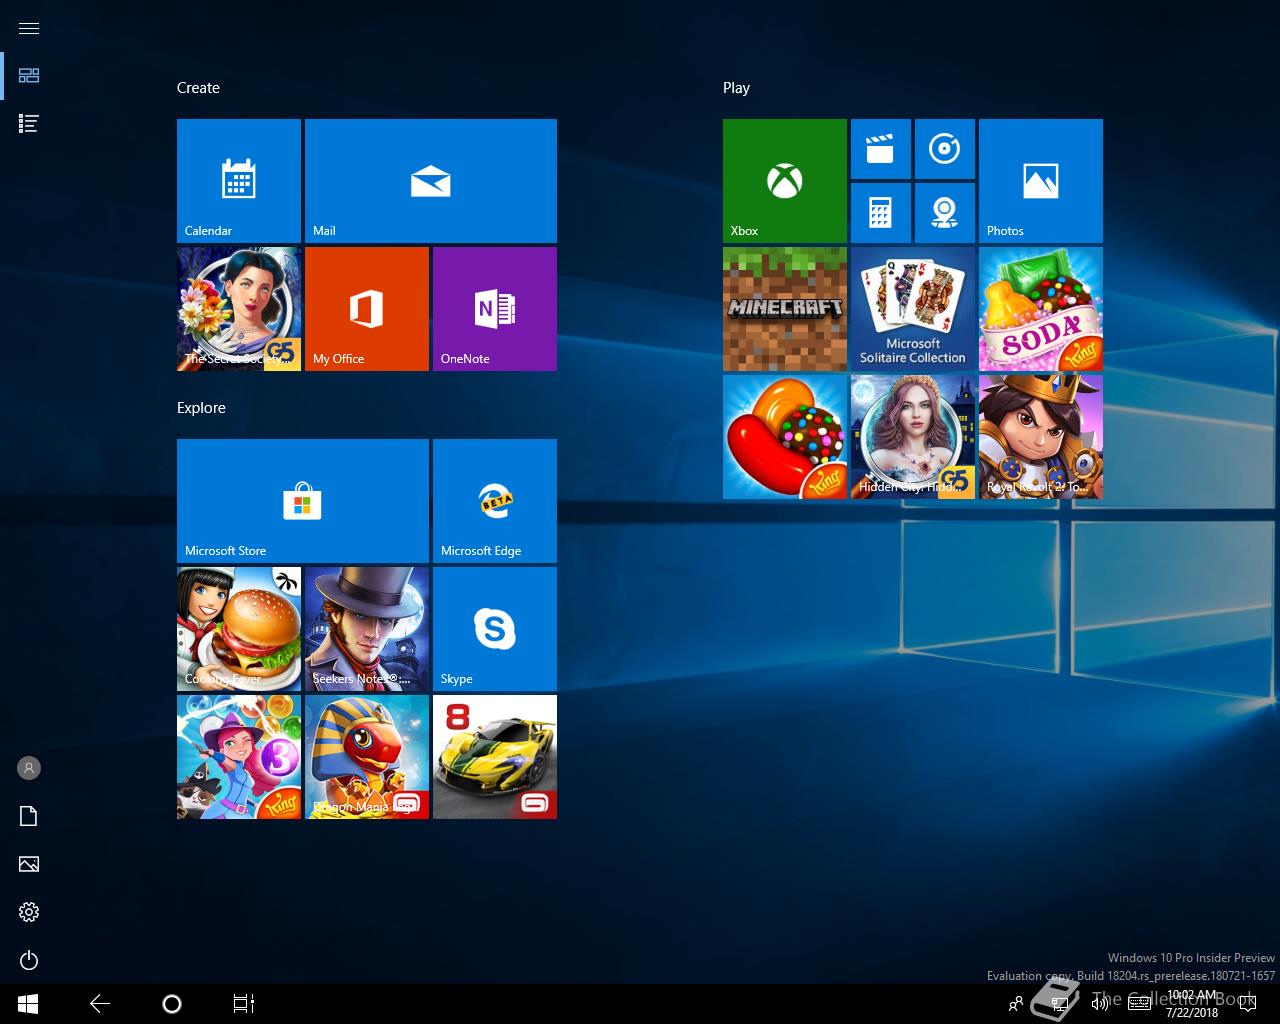Open Task View on the taskbar
This screenshot has height=1024, width=1280.
pyautogui.click(x=244, y=1004)
